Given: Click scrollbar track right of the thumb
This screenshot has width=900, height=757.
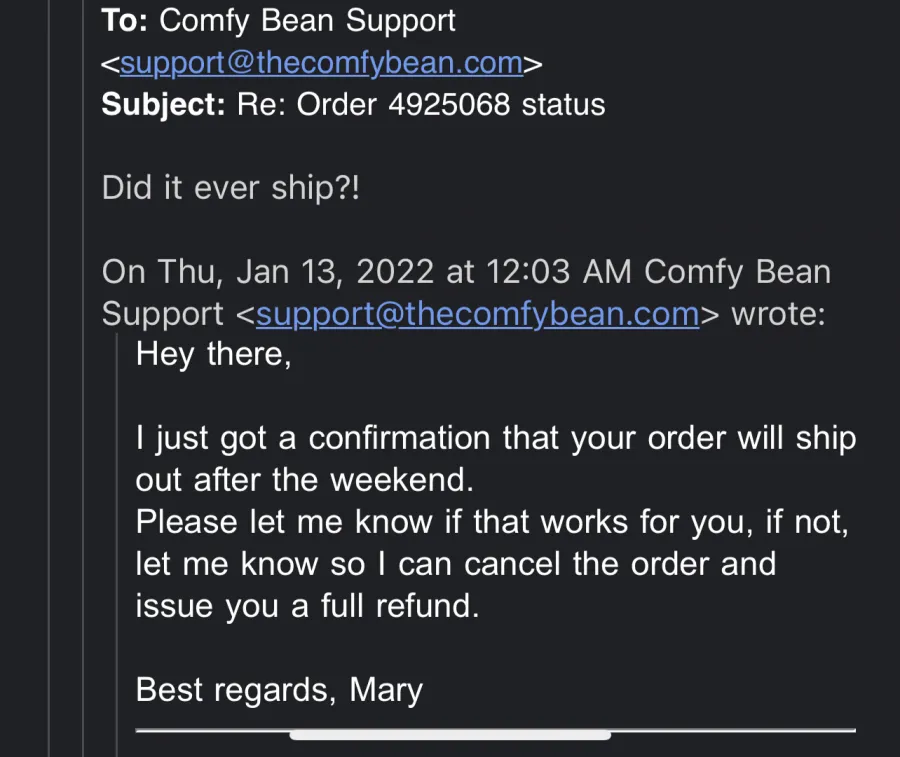Looking at the screenshot, I should click(734, 731).
